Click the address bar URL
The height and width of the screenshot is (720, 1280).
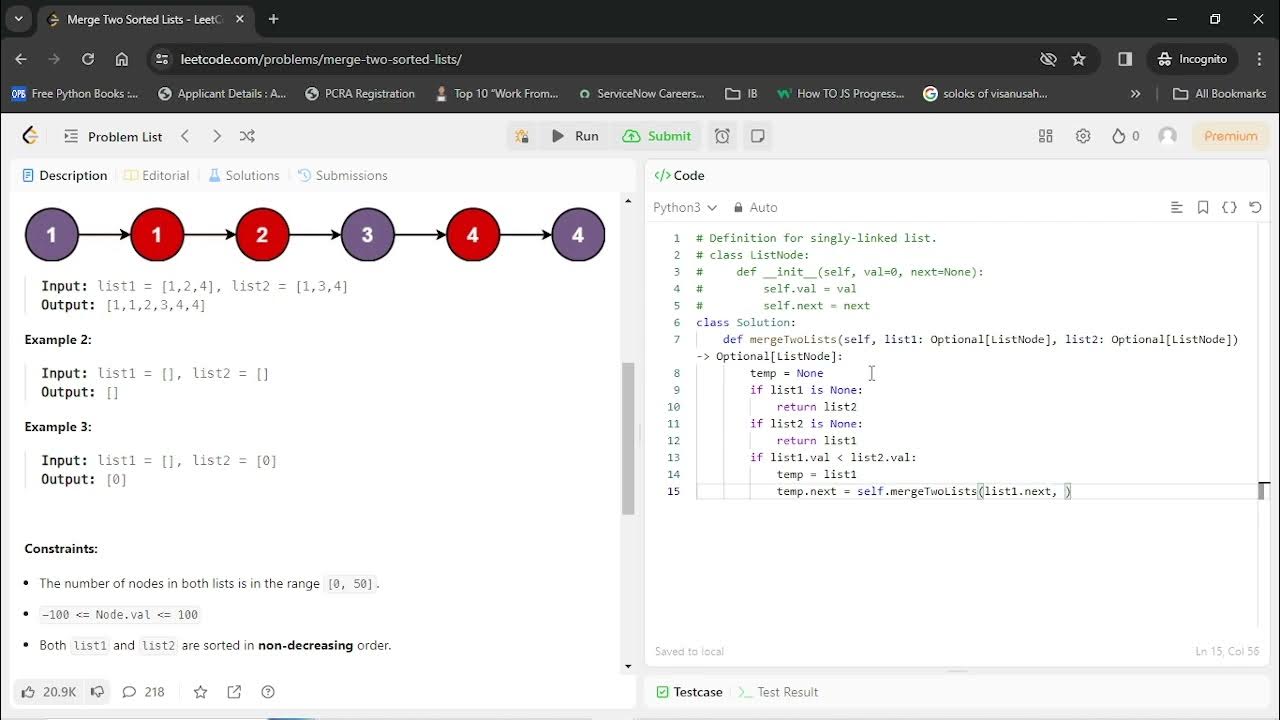(320, 59)
